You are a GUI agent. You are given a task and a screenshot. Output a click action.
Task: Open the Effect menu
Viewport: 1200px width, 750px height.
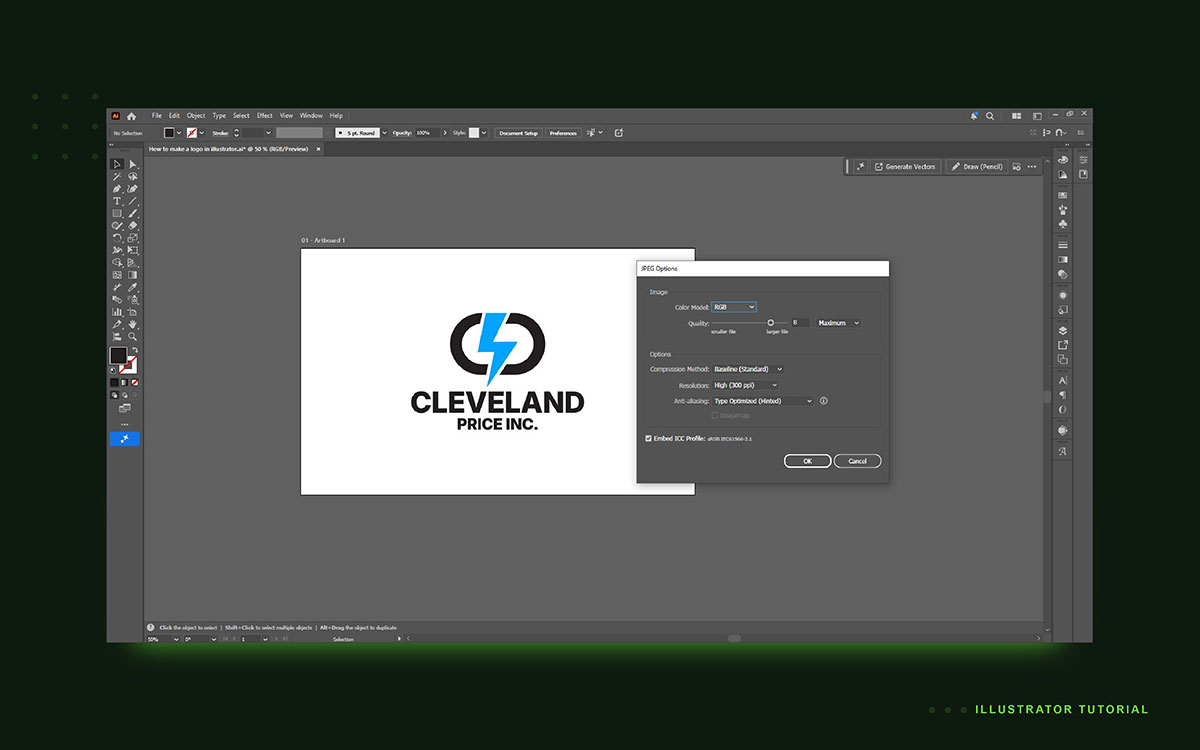pos(265,116)
